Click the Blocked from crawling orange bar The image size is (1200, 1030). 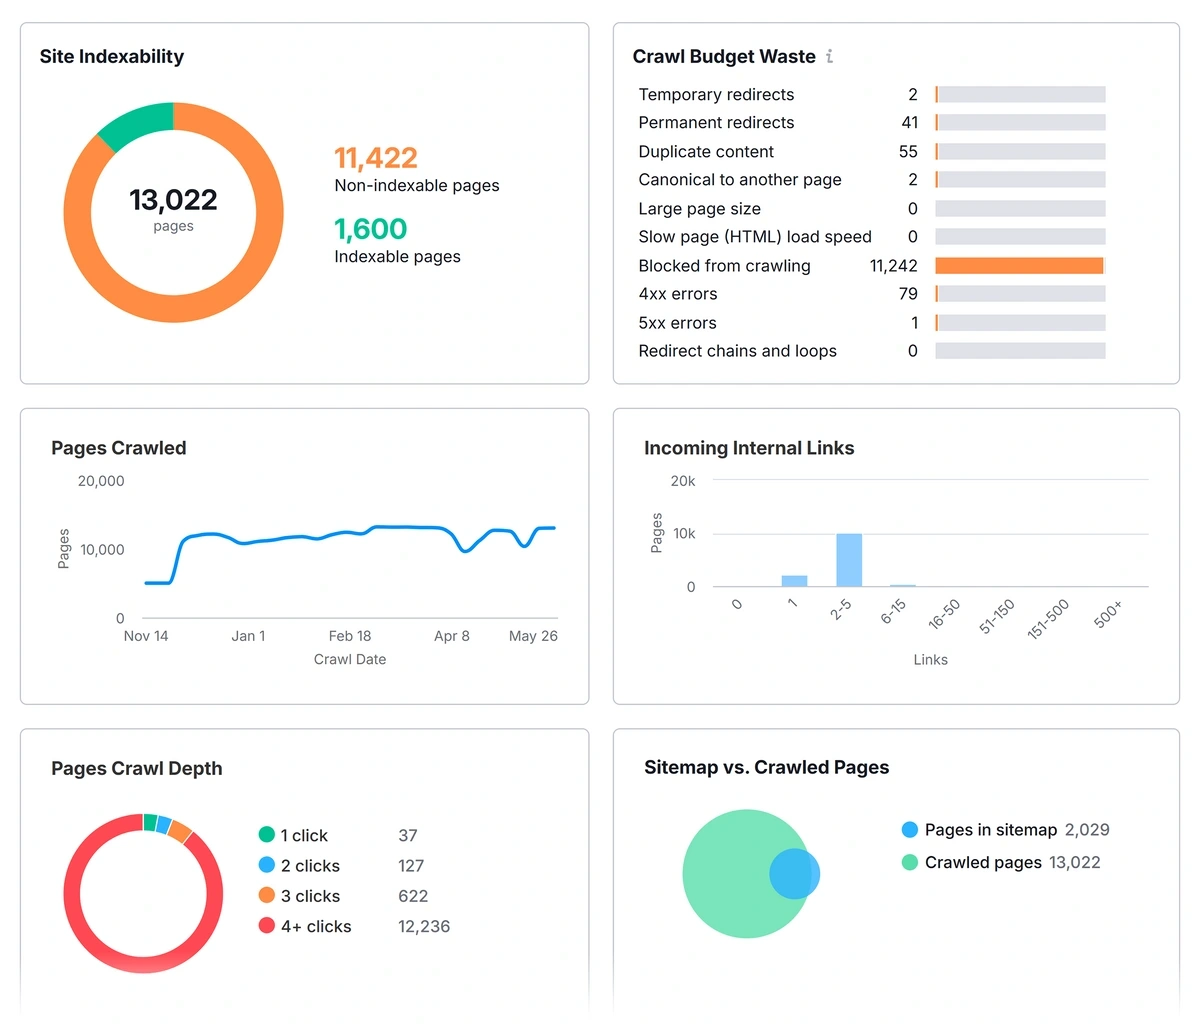1018,266
